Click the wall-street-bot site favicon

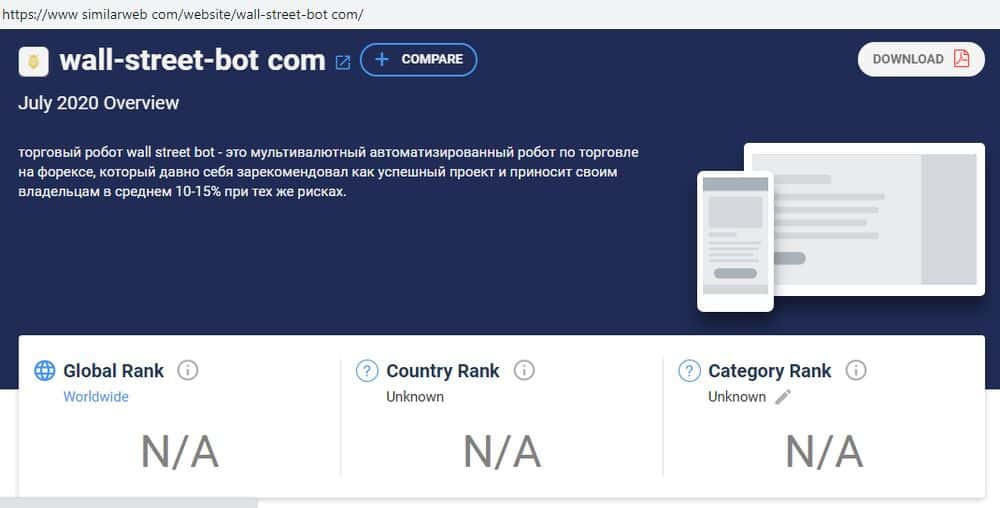[x=34, y=62]
